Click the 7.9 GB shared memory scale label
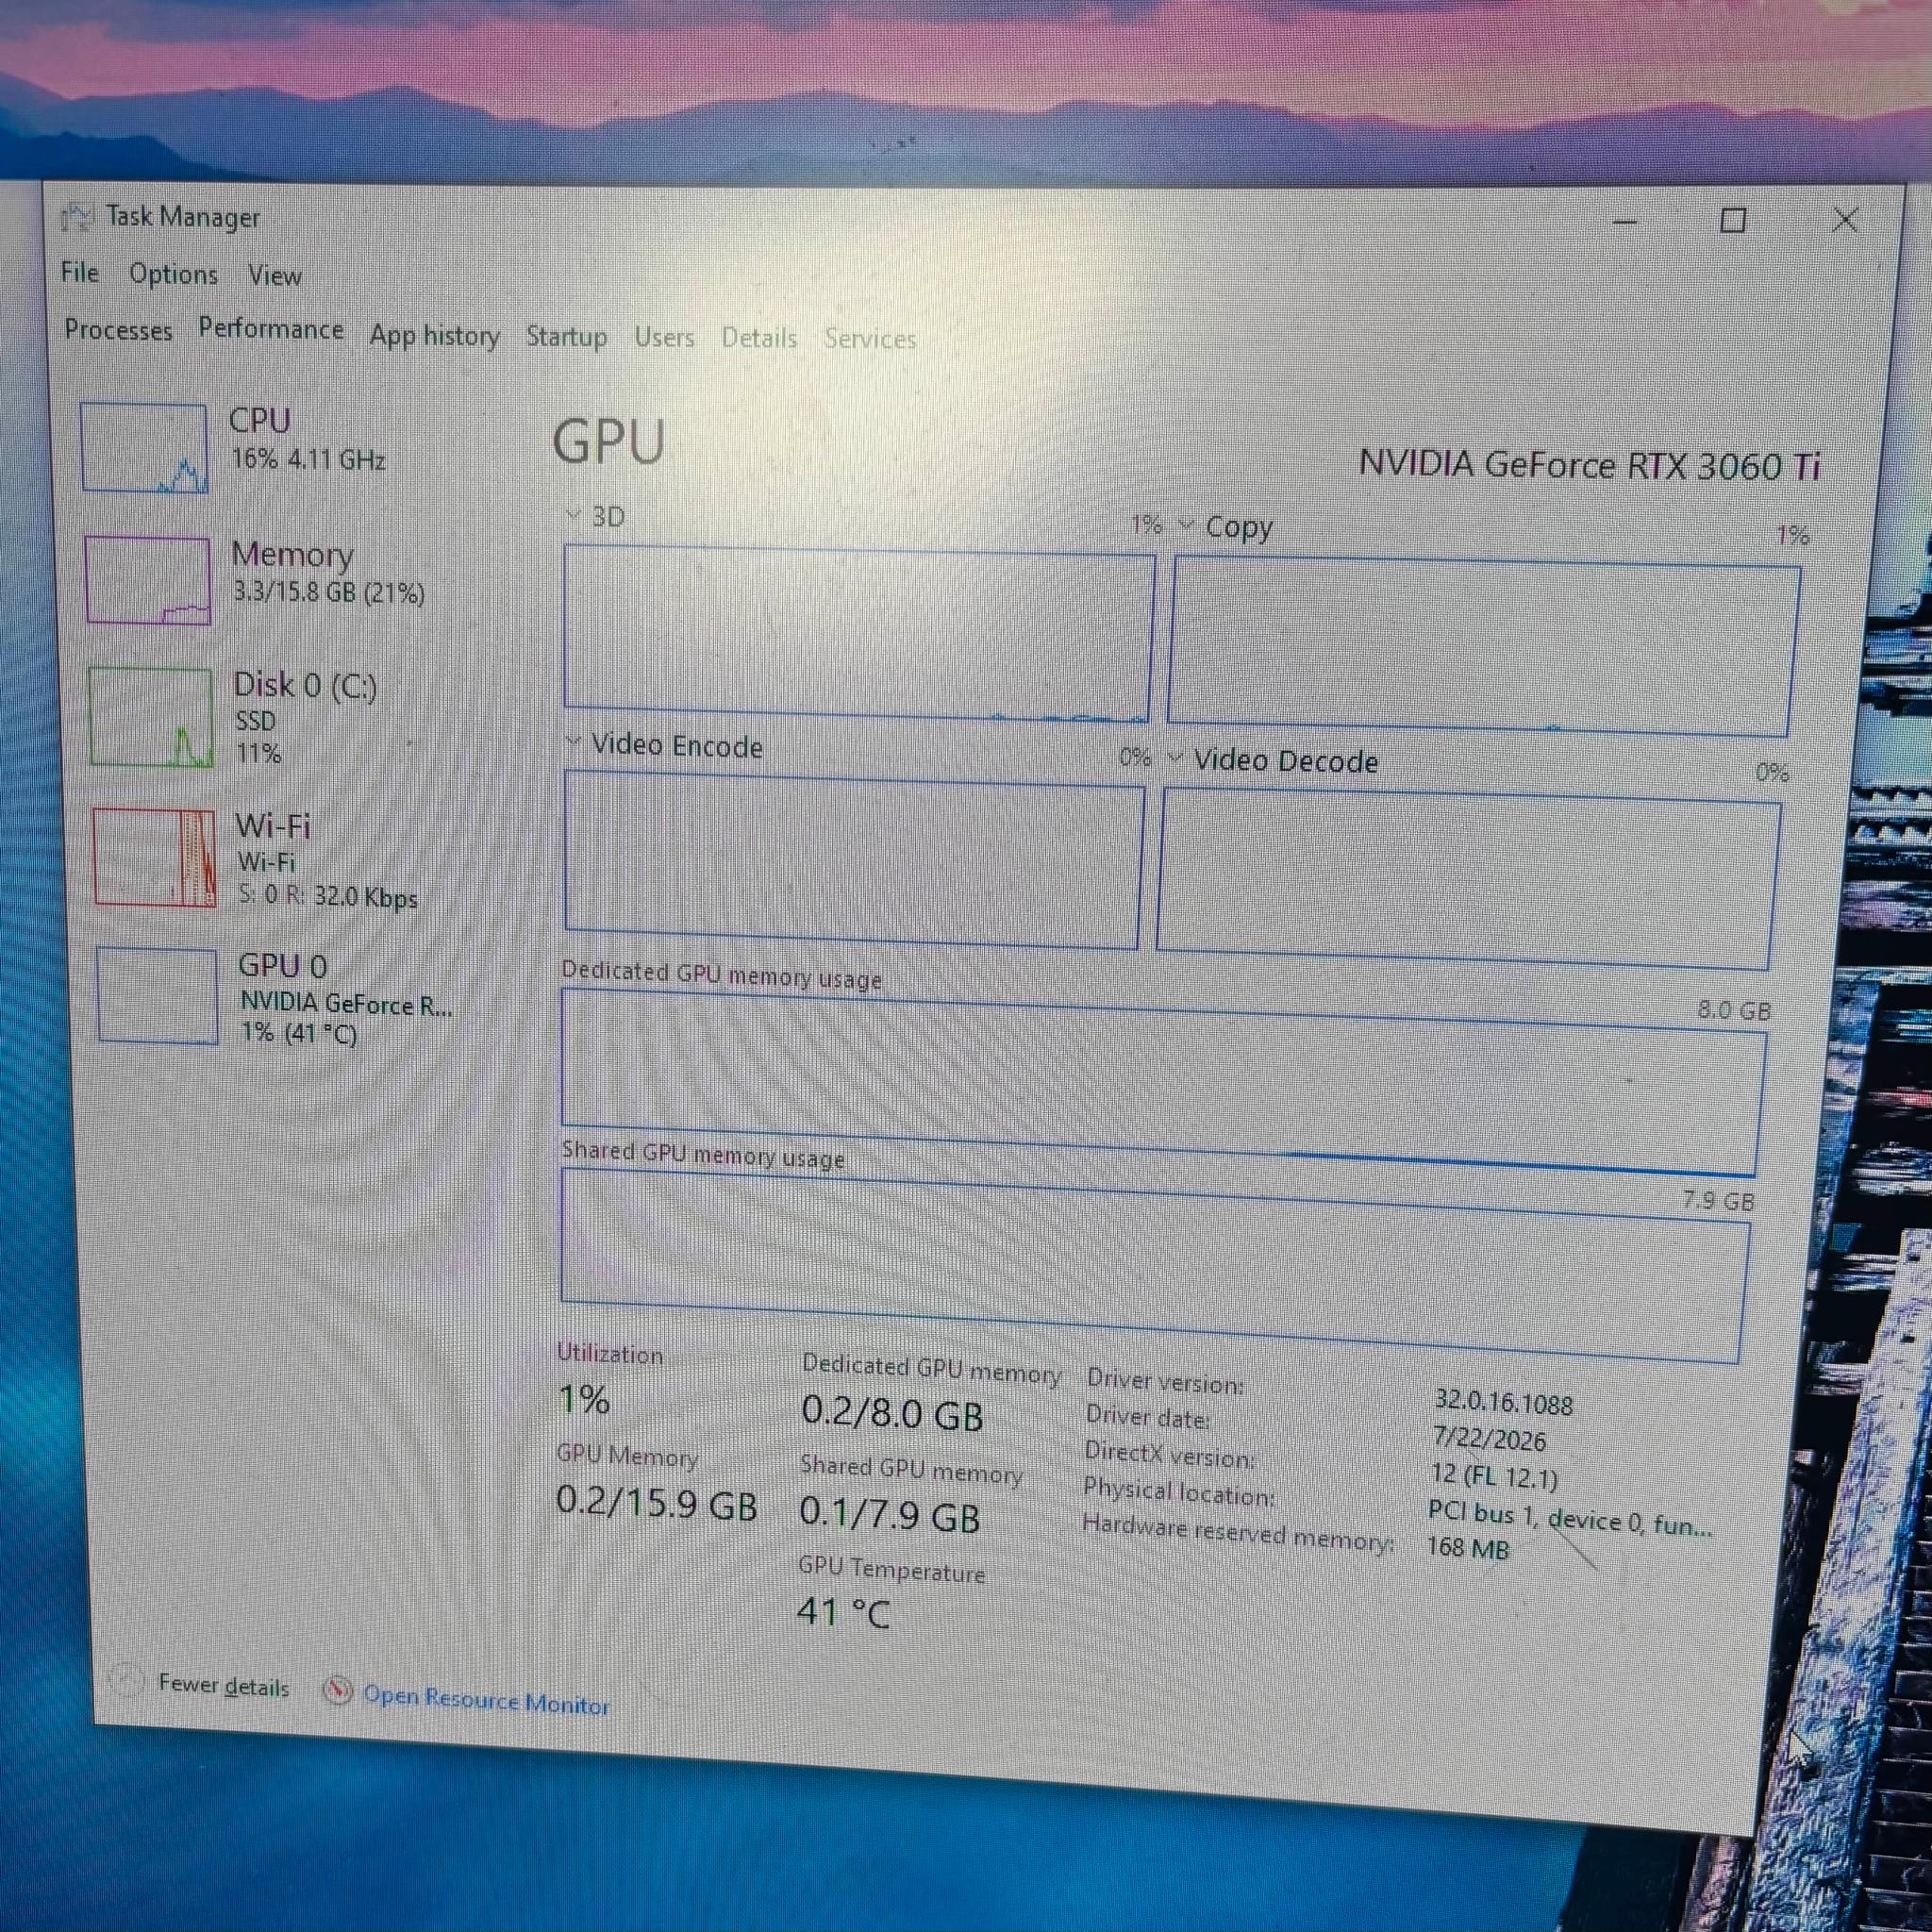Screen dimensions: 1932x1932 (x=1719, y=1200)
